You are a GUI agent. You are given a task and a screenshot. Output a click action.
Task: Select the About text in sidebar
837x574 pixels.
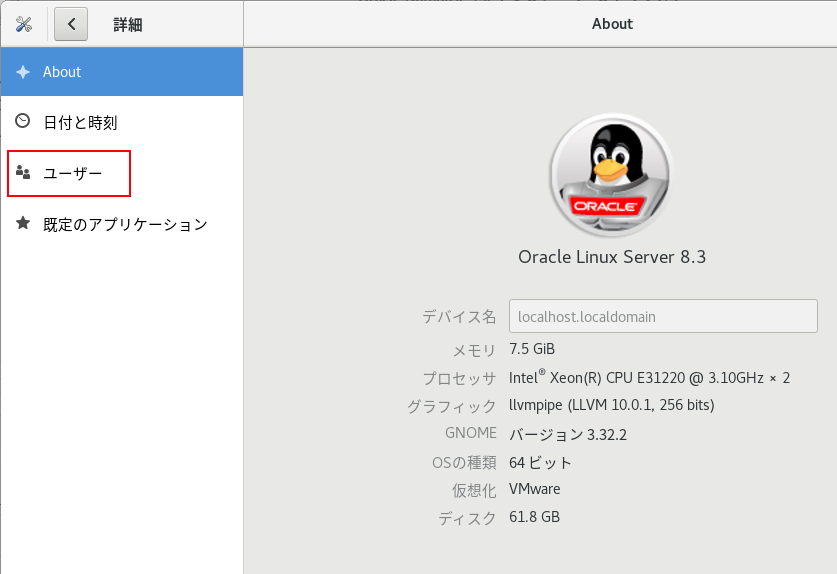click(x=62, y=72)
